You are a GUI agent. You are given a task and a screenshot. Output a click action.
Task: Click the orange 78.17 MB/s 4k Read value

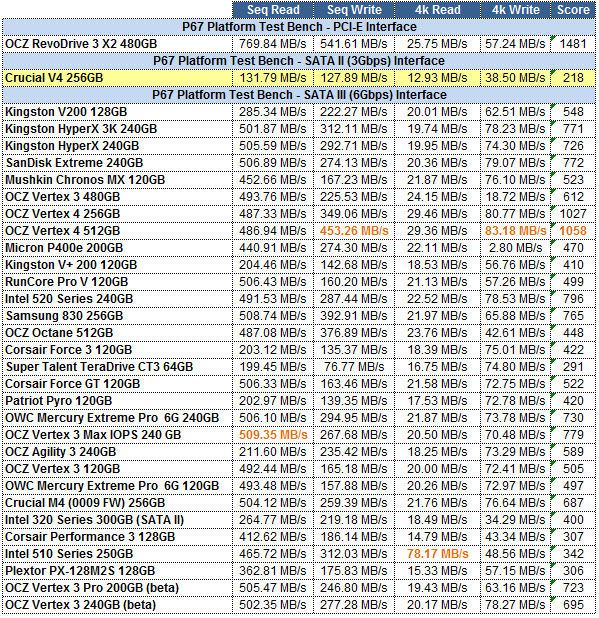[437, 554]
